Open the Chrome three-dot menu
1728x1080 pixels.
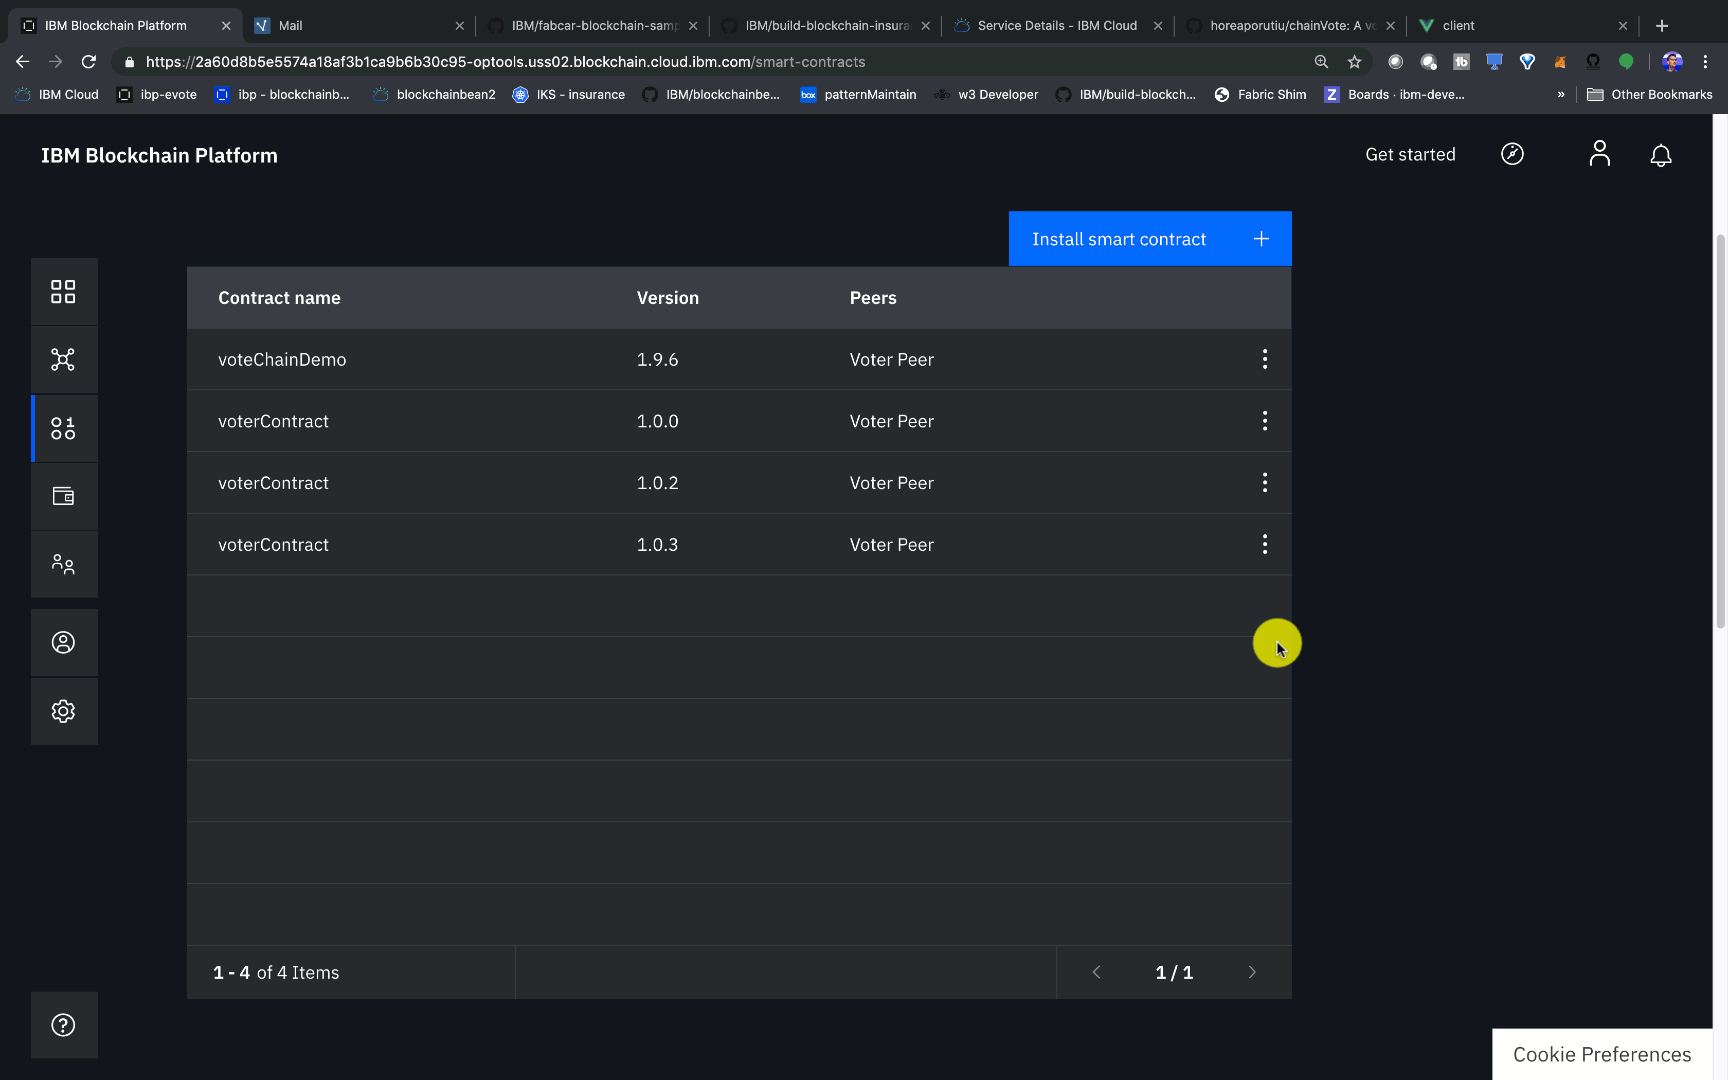pos(1705,61)
